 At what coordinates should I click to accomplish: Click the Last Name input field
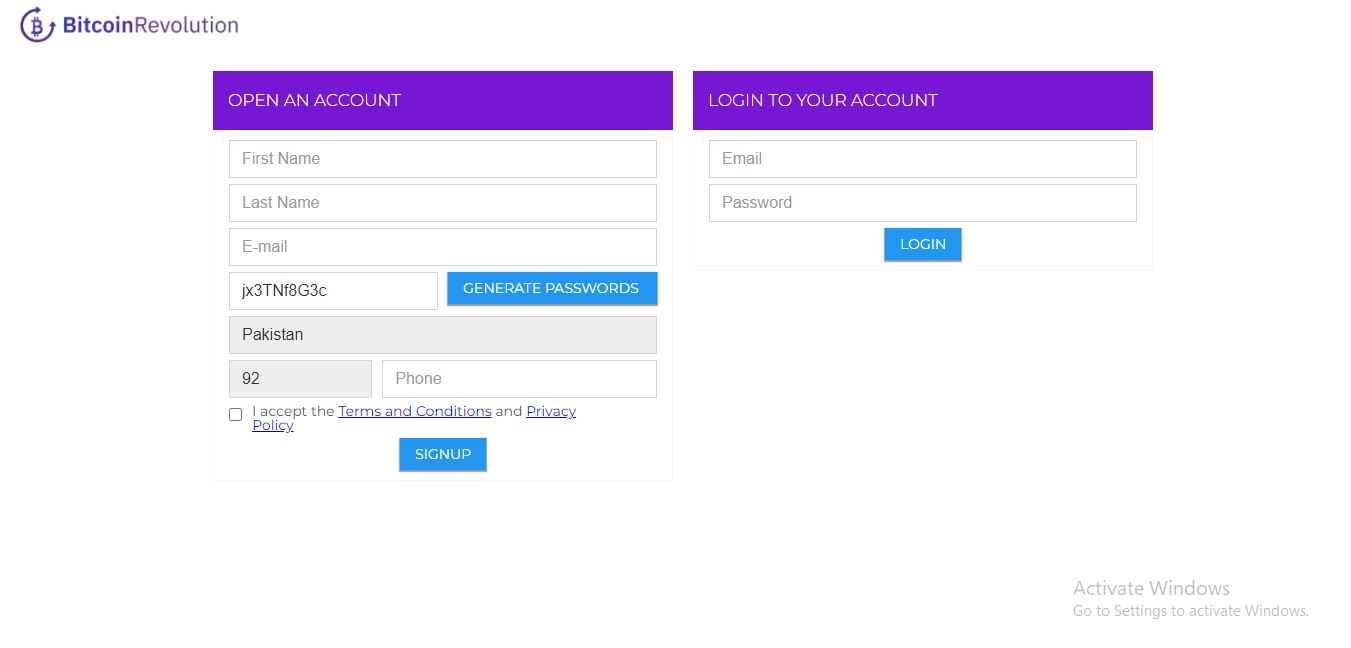tap(442, 202)
